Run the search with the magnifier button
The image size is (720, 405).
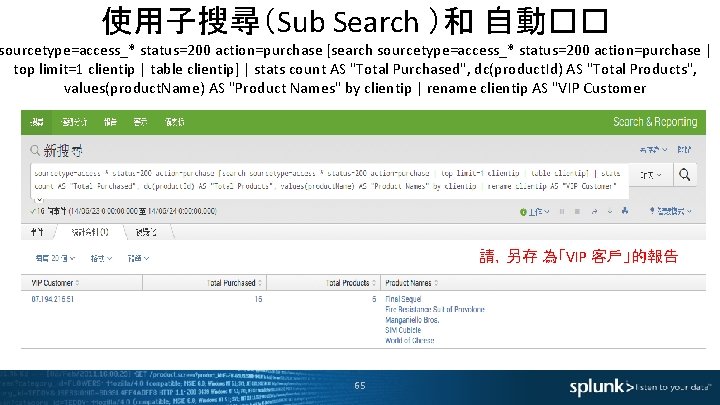click(x=685, y=175)
